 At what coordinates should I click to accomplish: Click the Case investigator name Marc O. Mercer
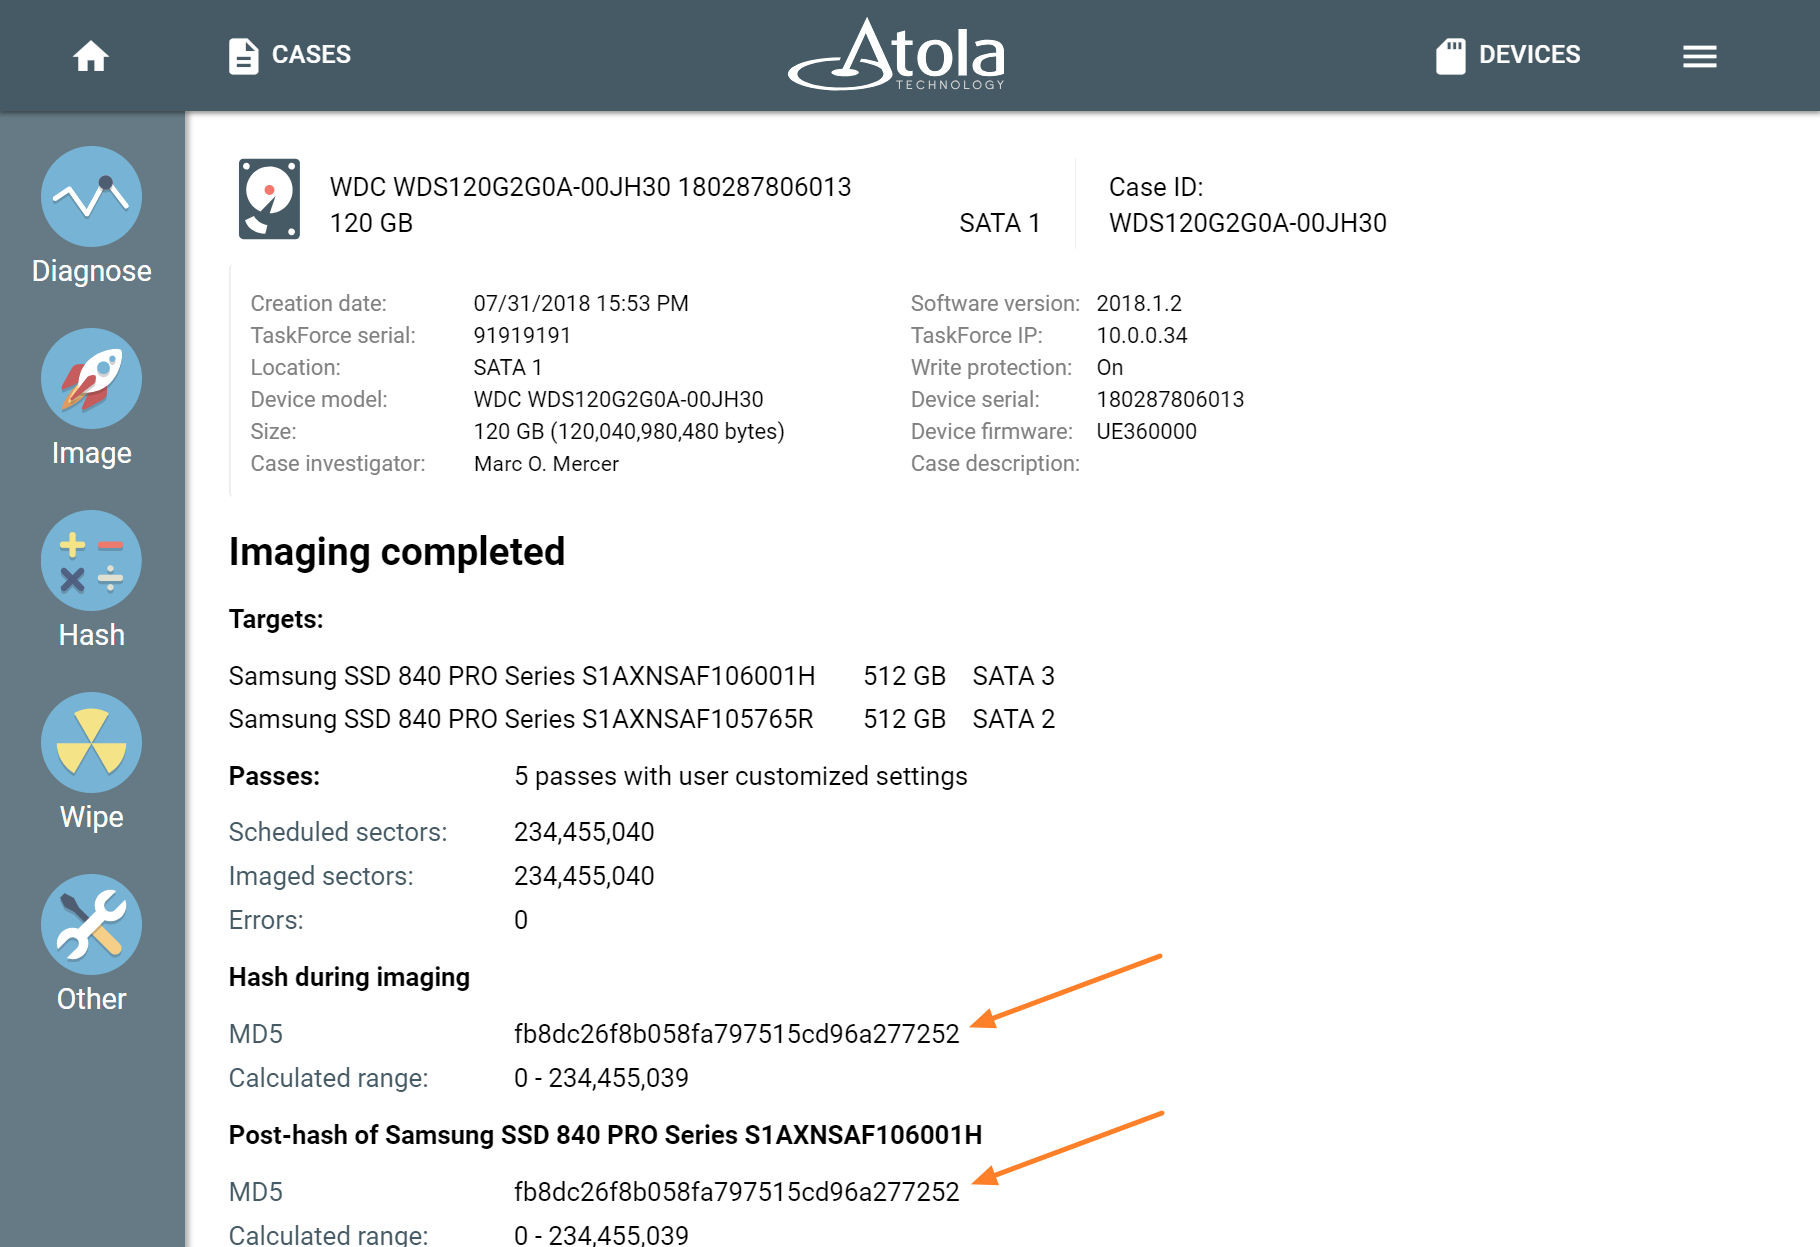(546, 463)
